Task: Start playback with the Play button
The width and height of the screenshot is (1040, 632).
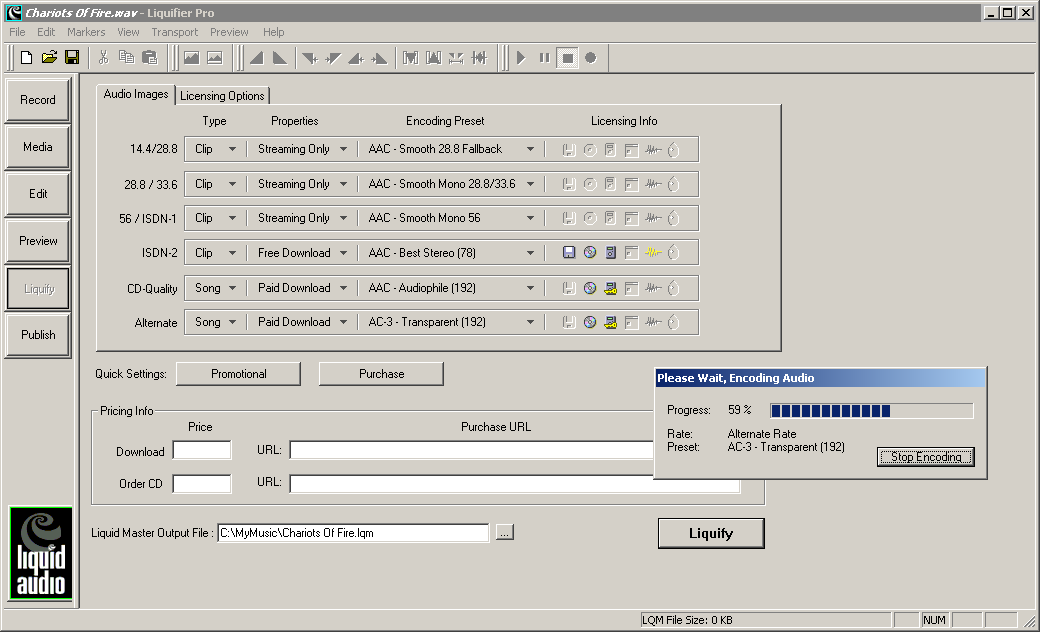Action: click(521, 58)
